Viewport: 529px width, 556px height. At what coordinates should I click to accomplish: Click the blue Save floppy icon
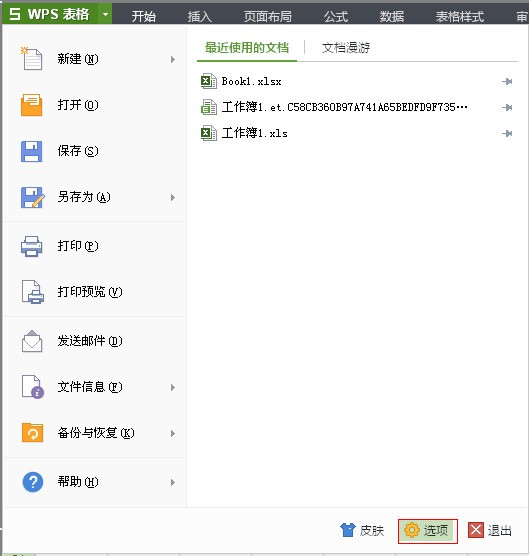pyautogui.click(x=32, y=151)
